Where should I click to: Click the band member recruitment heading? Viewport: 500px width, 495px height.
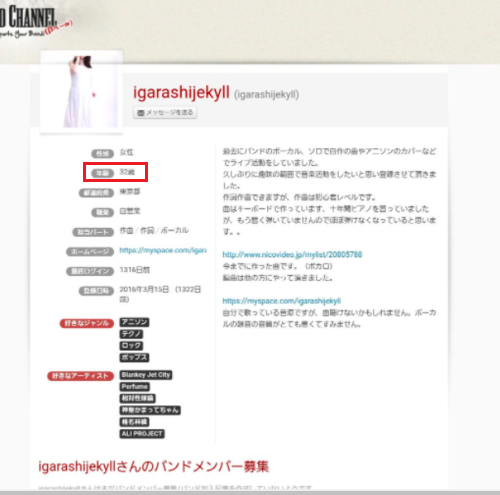[154, 466]
